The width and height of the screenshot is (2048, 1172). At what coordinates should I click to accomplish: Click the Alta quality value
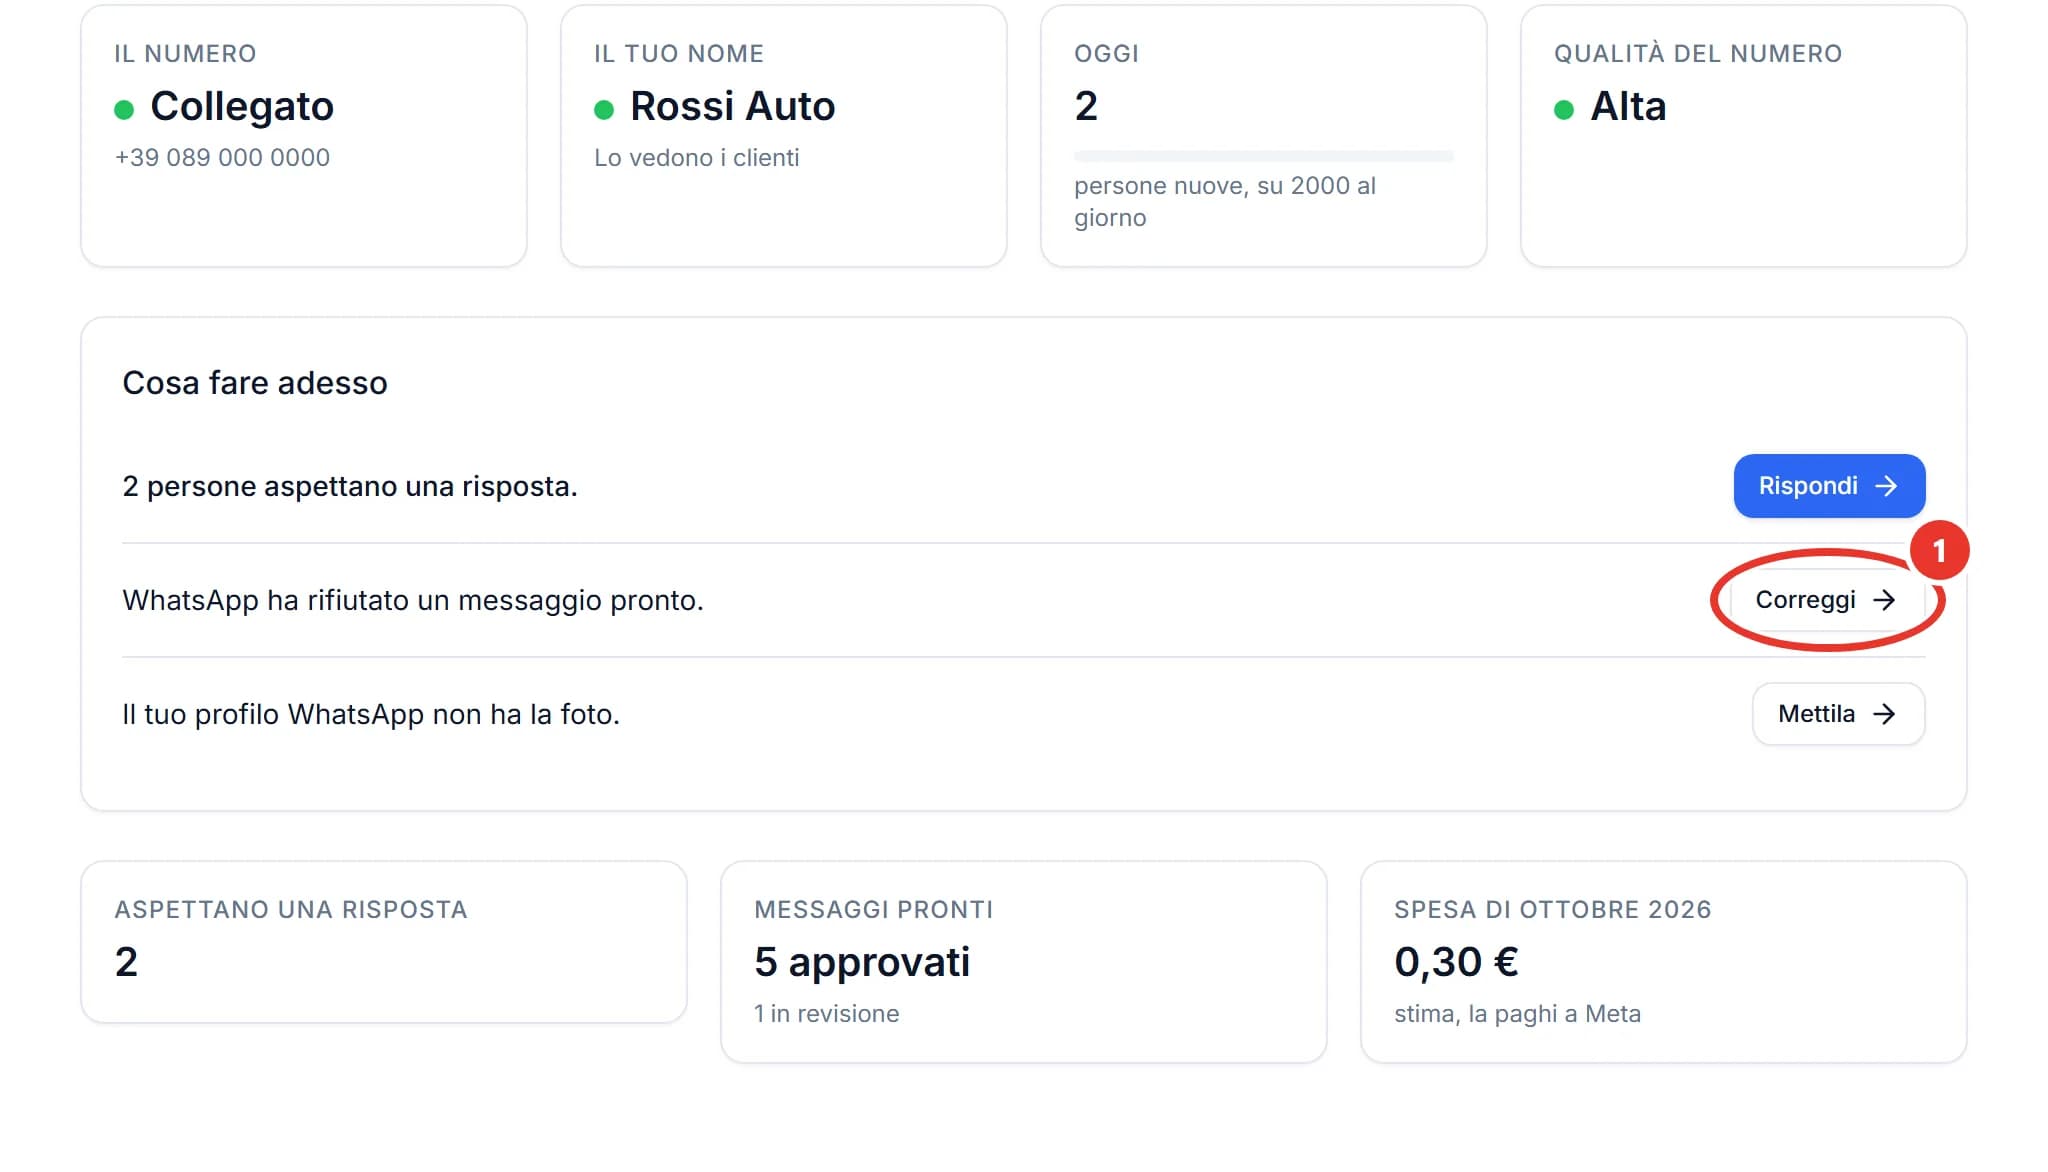(1628, 107)
